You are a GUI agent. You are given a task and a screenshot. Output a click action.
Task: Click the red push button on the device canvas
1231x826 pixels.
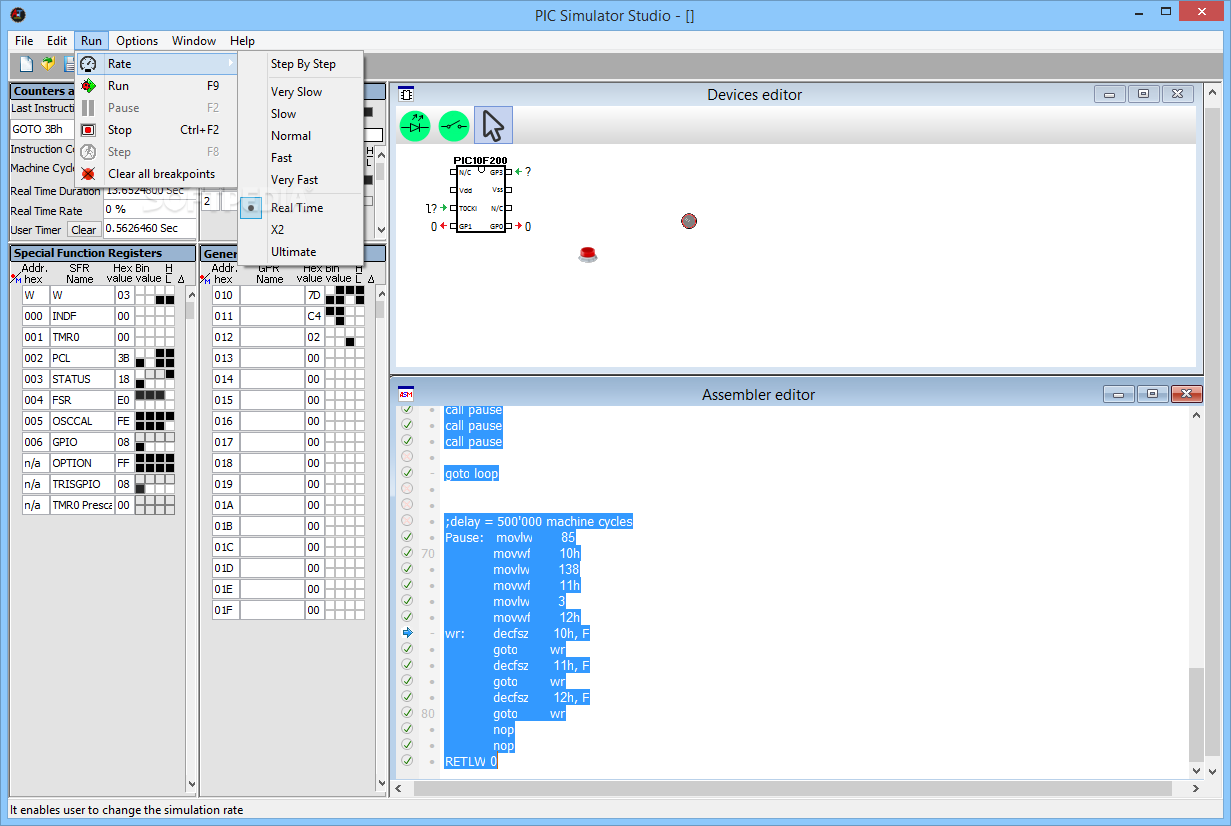(x=588, y=254)
